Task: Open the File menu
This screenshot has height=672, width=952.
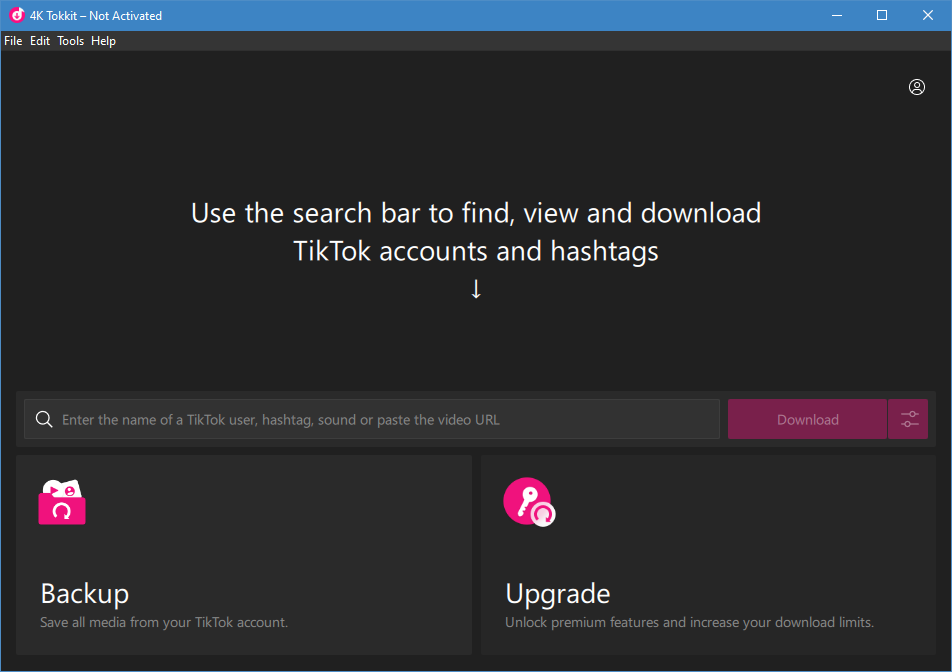Action: [x=13, y=41]
